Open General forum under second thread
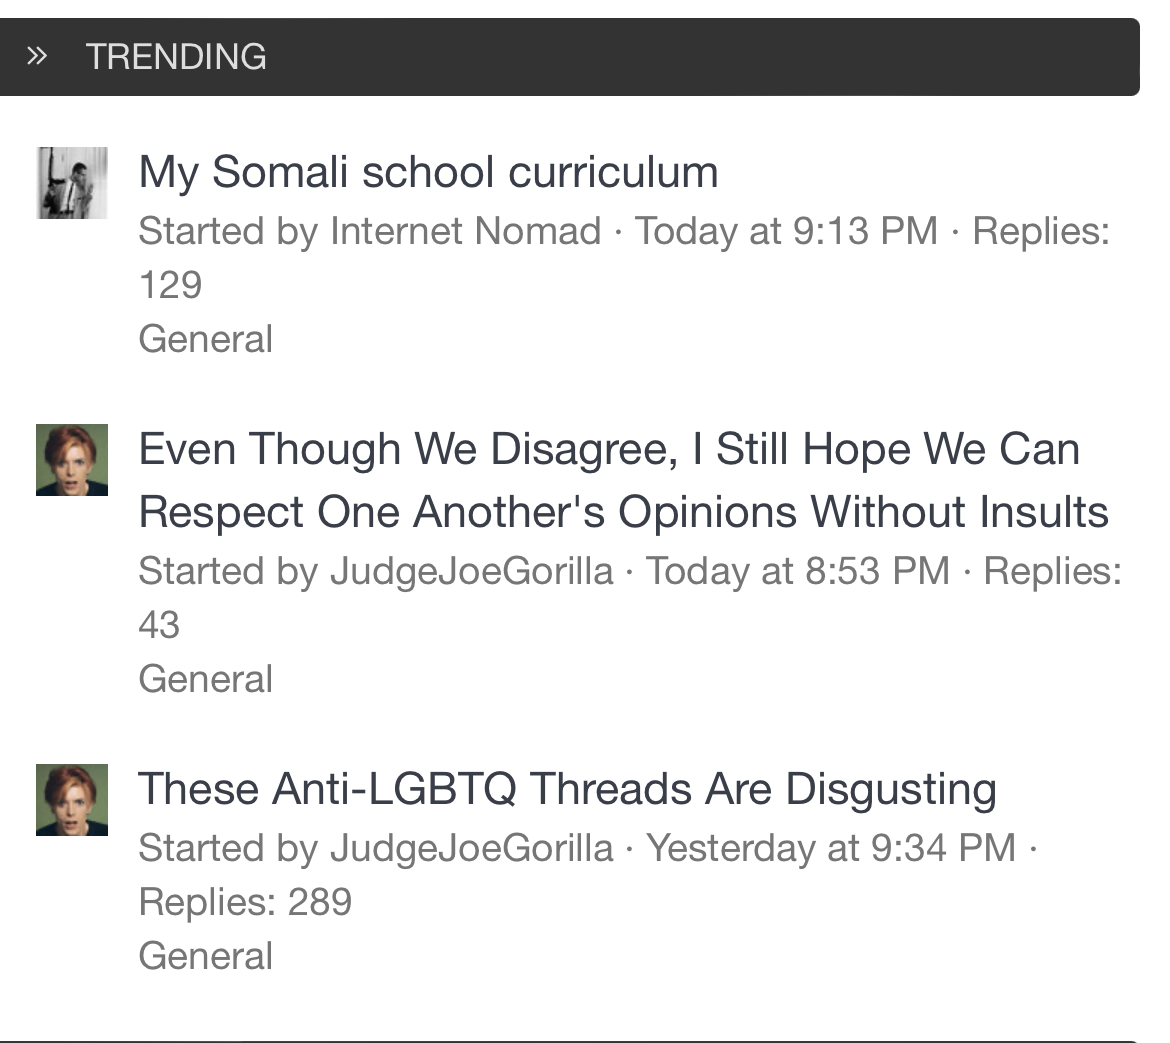Viewport: 1170px width, 1043px height. click(x=206, y=679)
